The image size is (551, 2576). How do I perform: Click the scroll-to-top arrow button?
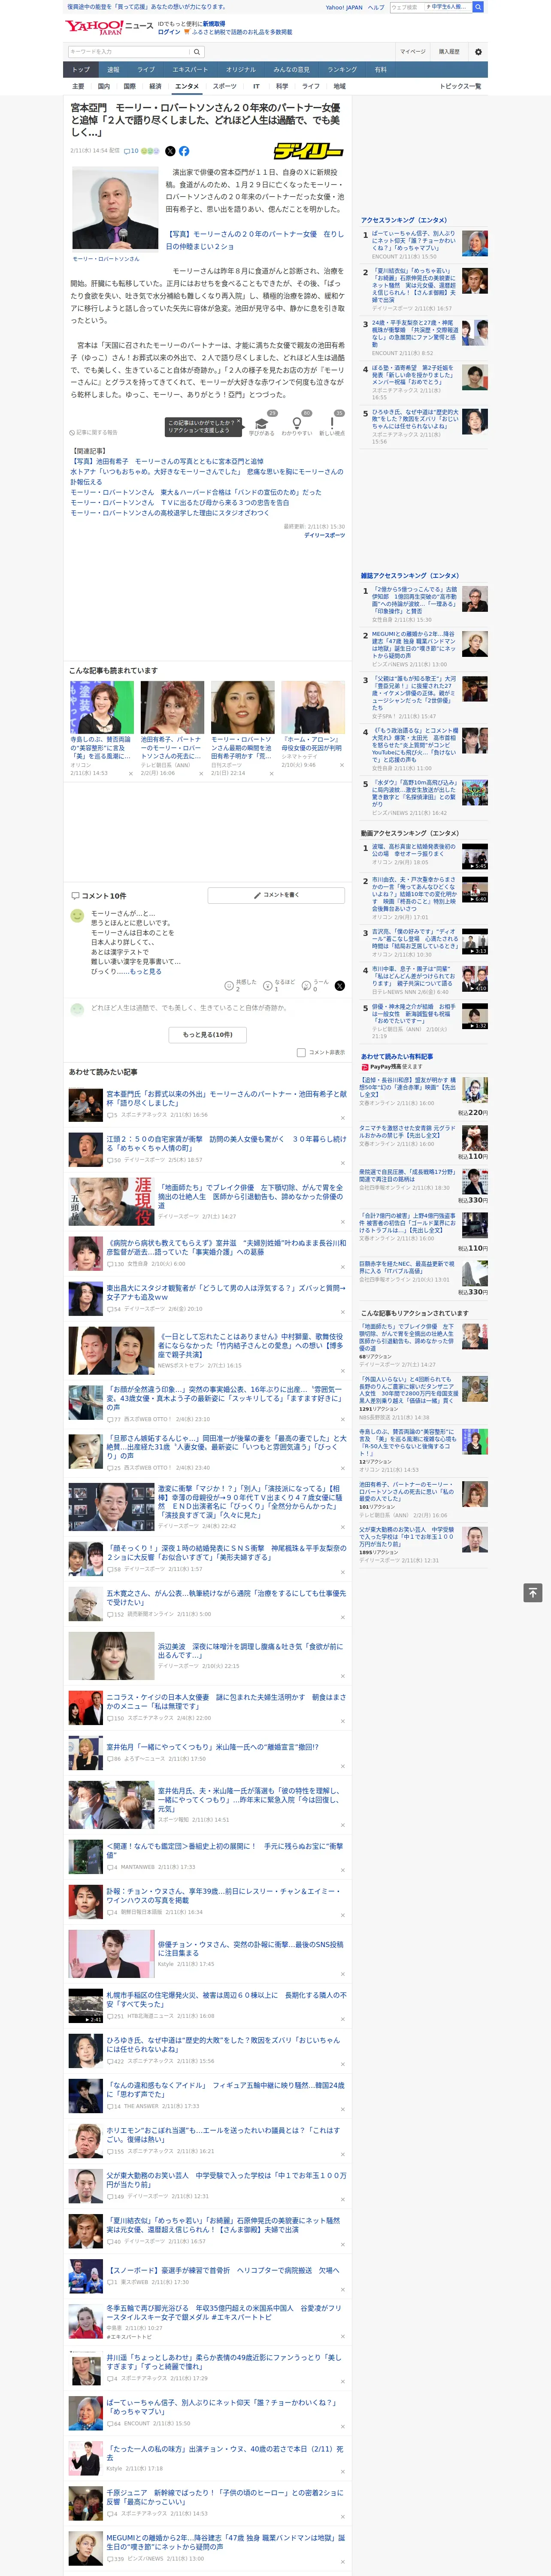tap(533, 1592)
